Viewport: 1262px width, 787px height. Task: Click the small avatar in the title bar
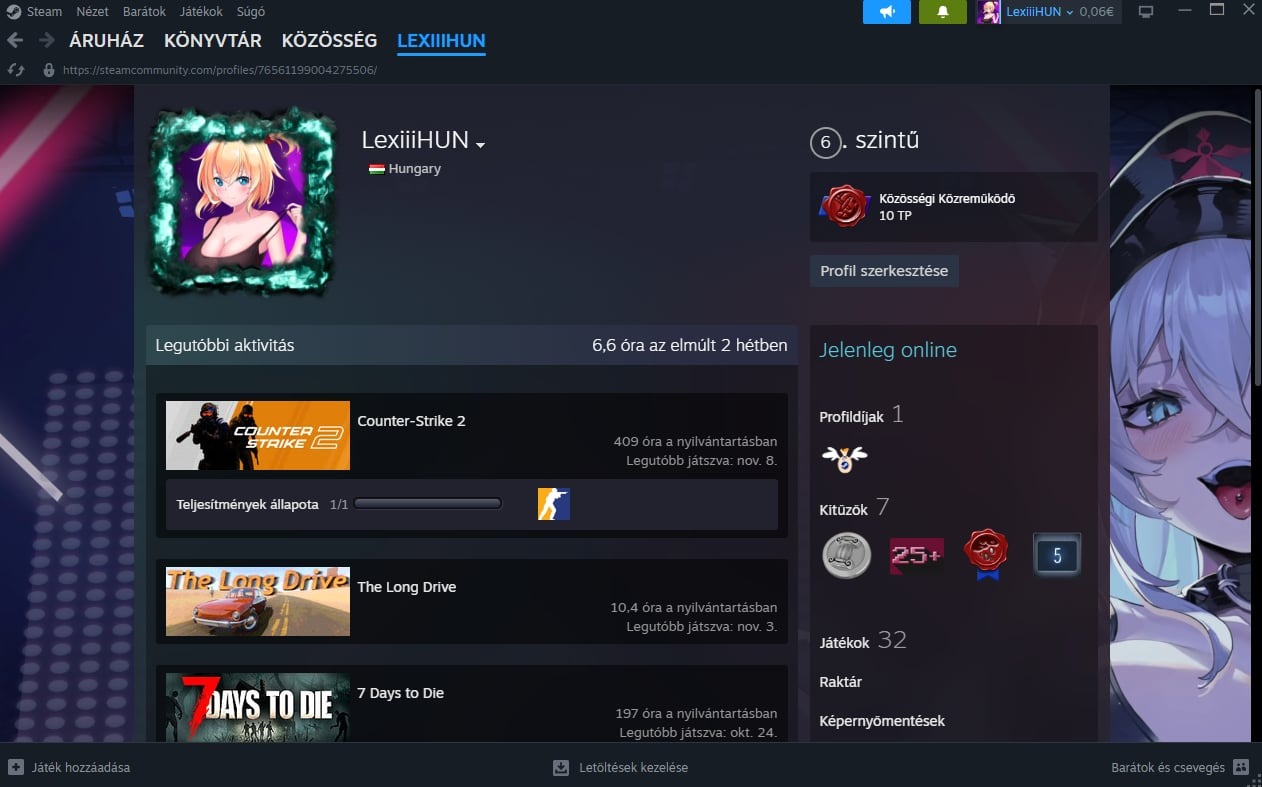(x=988, y=12)
